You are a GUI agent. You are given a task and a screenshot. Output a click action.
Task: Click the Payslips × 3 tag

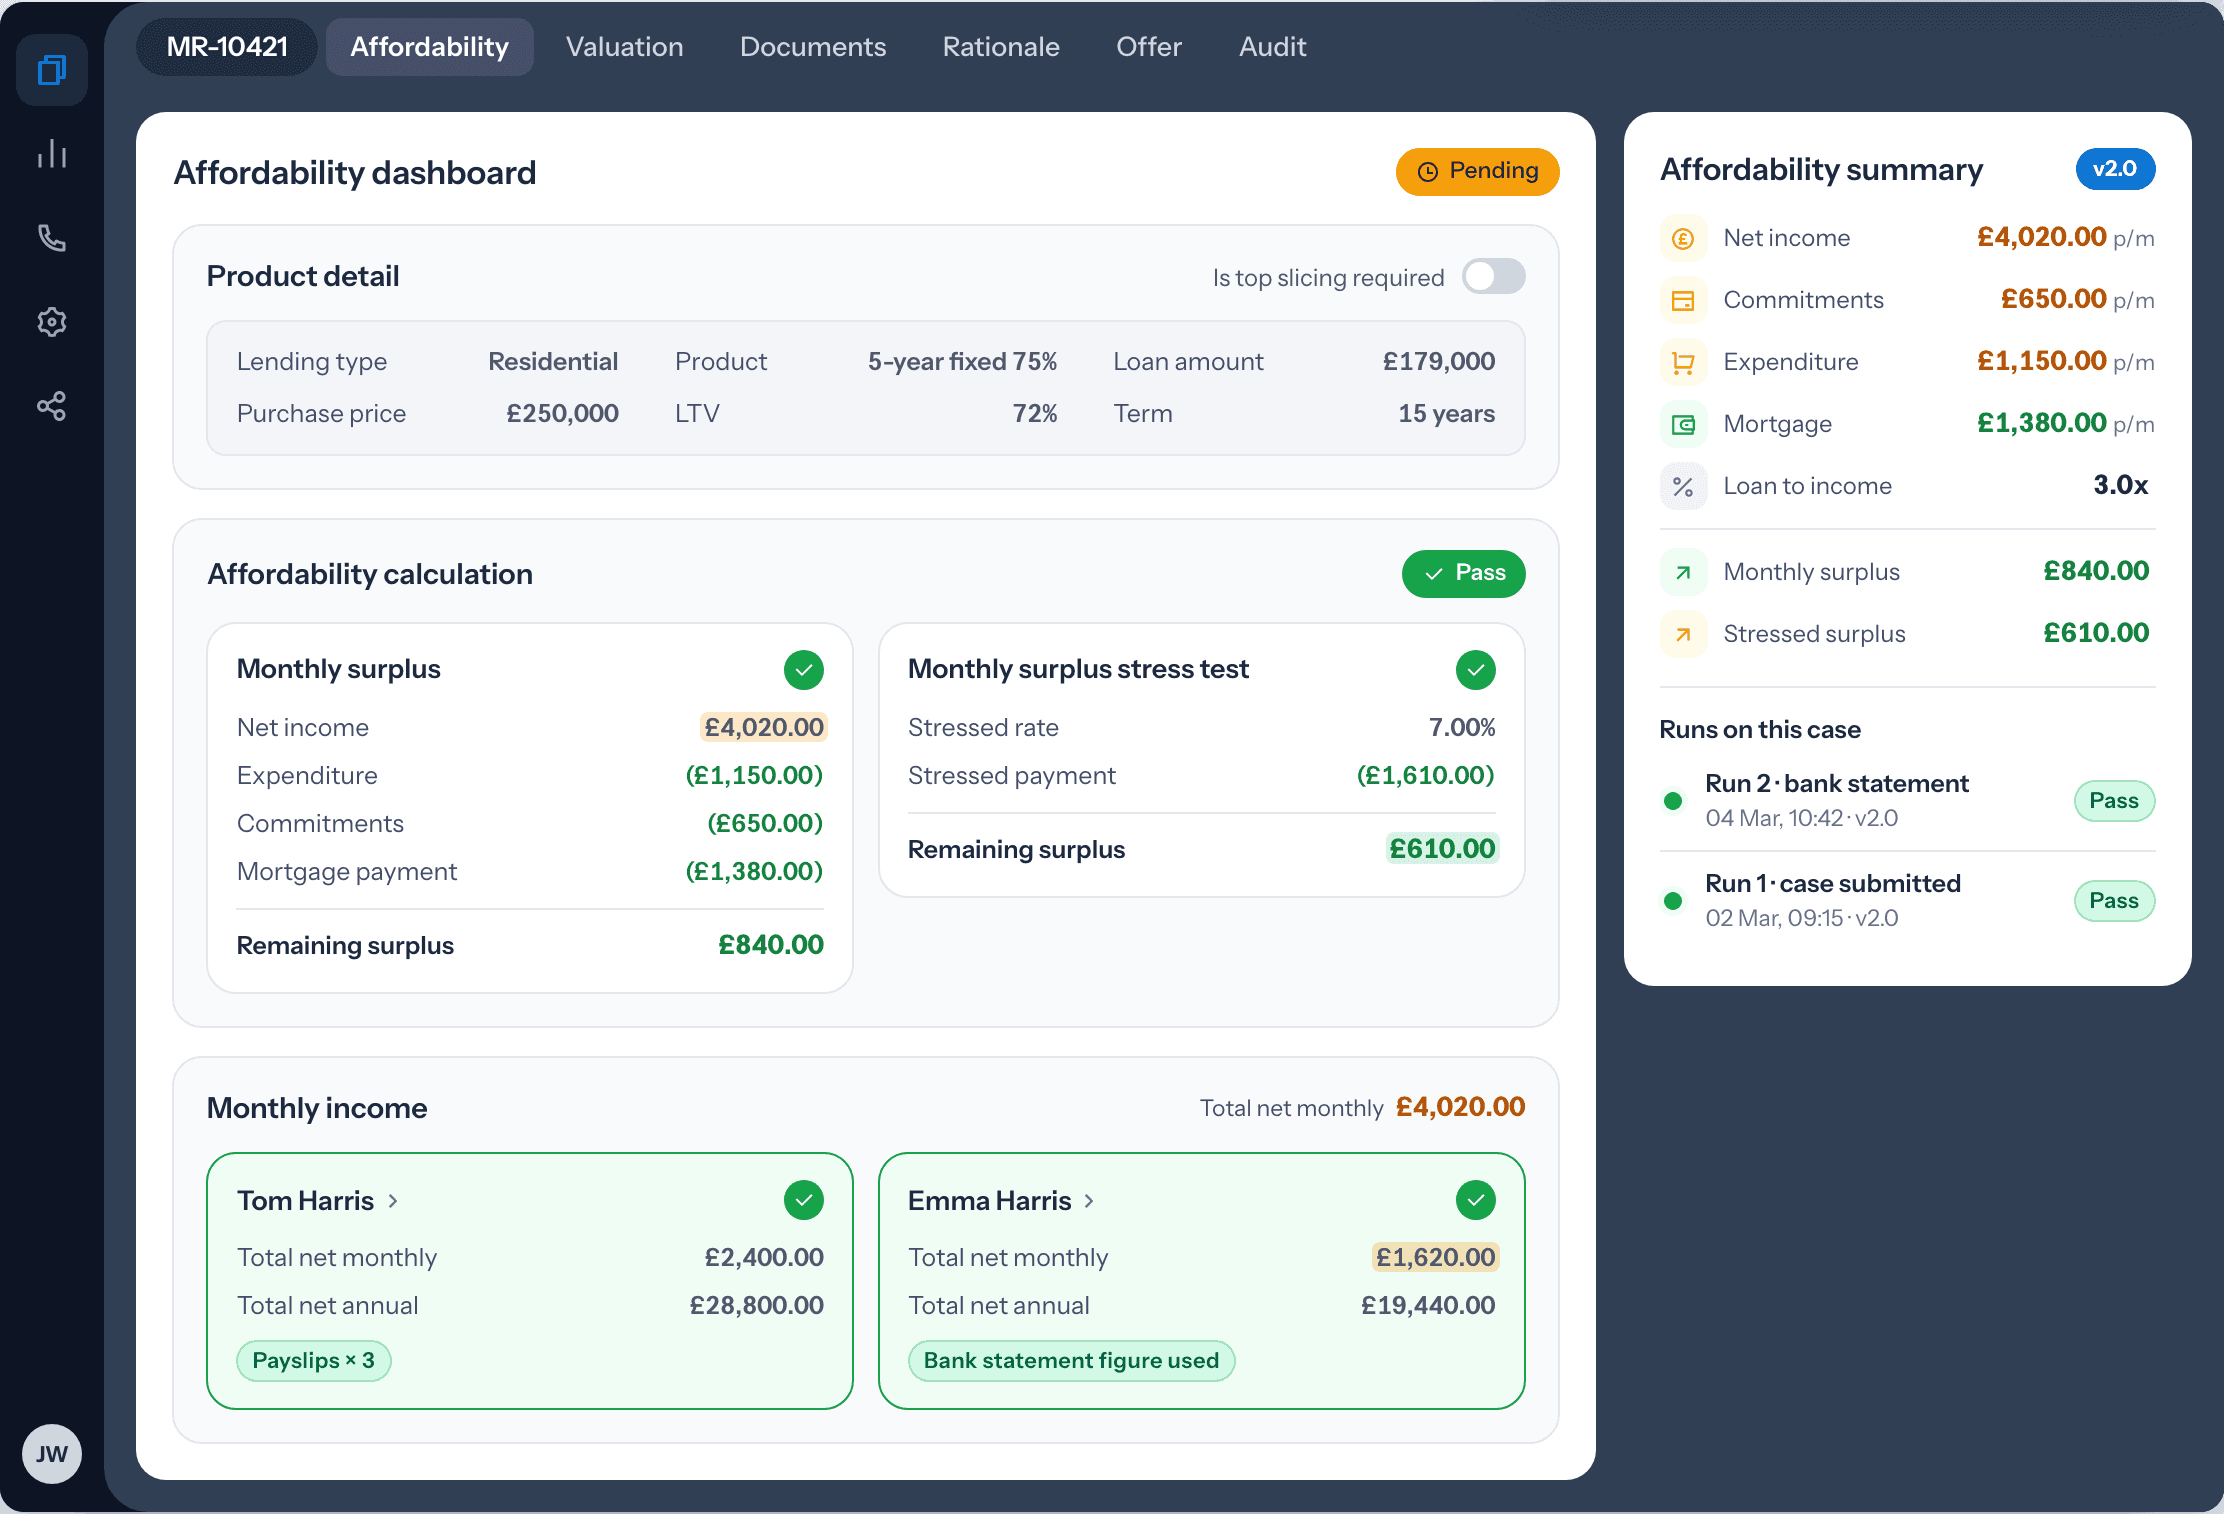(314, 1361)
